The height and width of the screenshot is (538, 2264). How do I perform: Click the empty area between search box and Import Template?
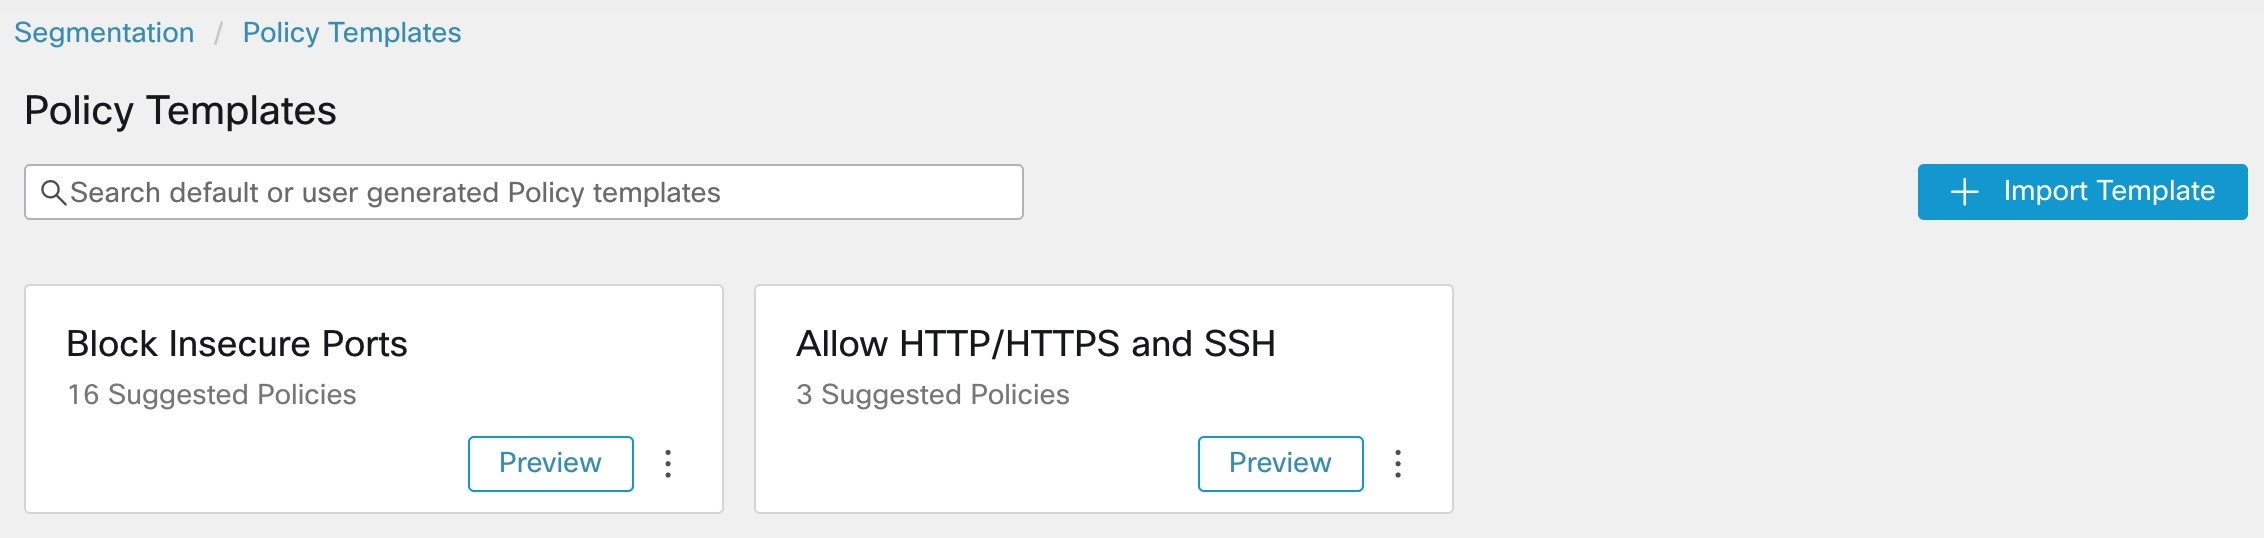click(x=1470, y=192)
